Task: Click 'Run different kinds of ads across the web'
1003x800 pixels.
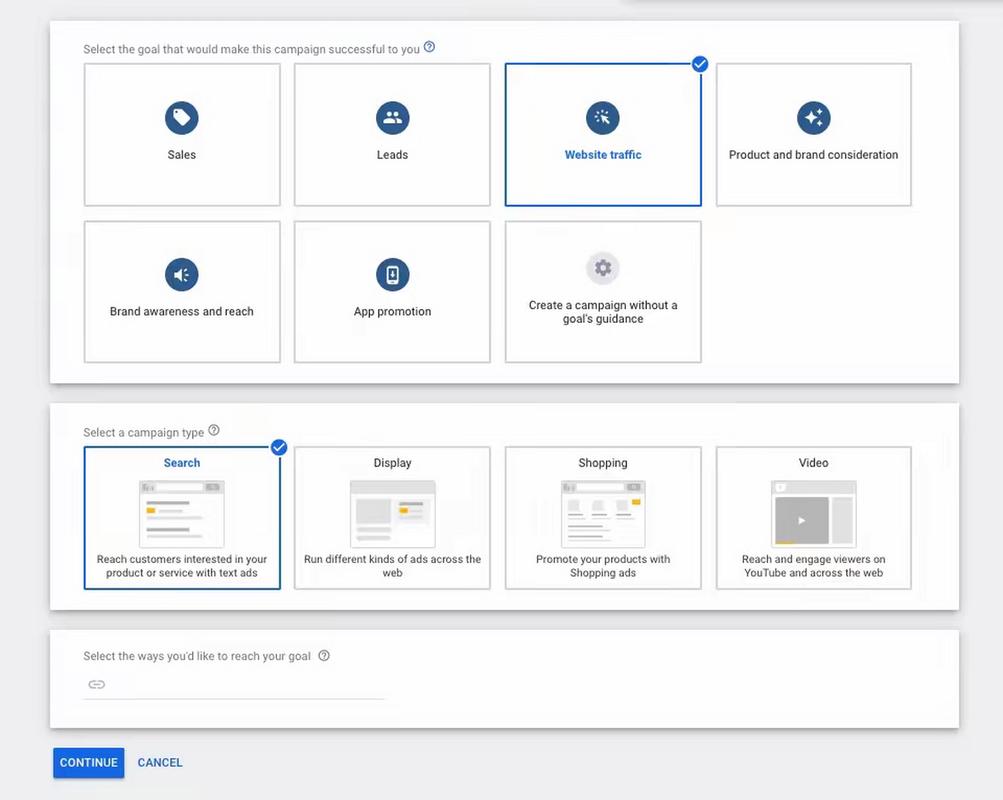Action: pos(392,566)
